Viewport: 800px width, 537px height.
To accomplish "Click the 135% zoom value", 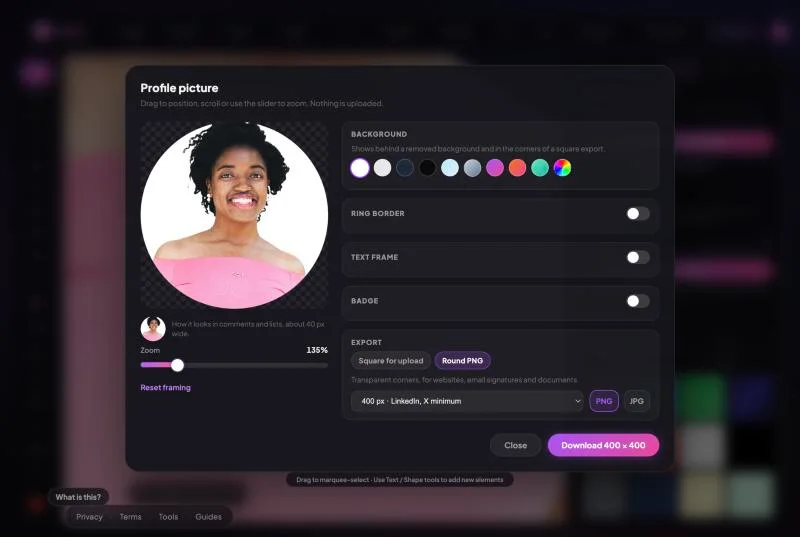I will [317, 350].
